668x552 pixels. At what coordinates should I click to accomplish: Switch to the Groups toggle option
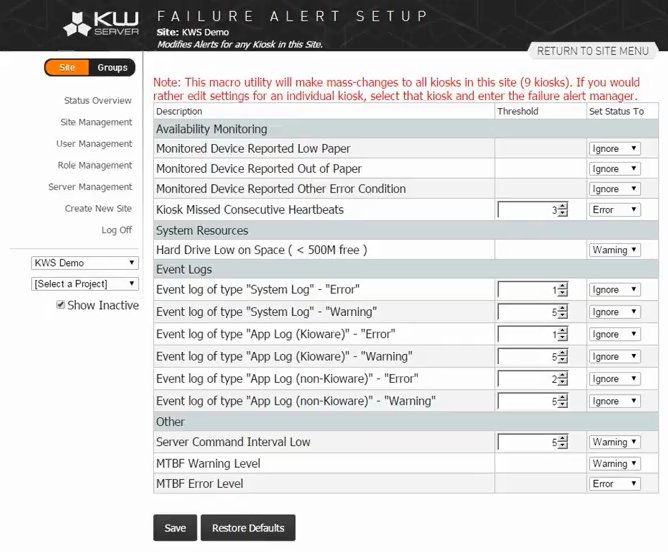tap(112, 67)
